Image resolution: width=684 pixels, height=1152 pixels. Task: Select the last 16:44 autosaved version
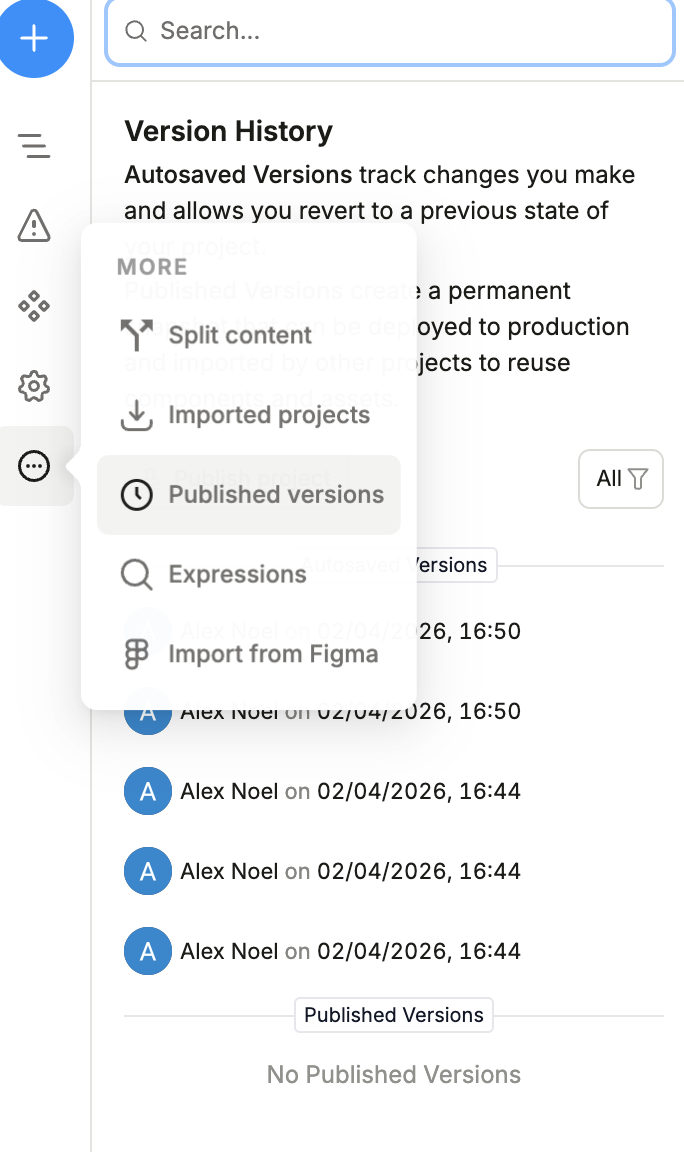click(x=350, y=951)
